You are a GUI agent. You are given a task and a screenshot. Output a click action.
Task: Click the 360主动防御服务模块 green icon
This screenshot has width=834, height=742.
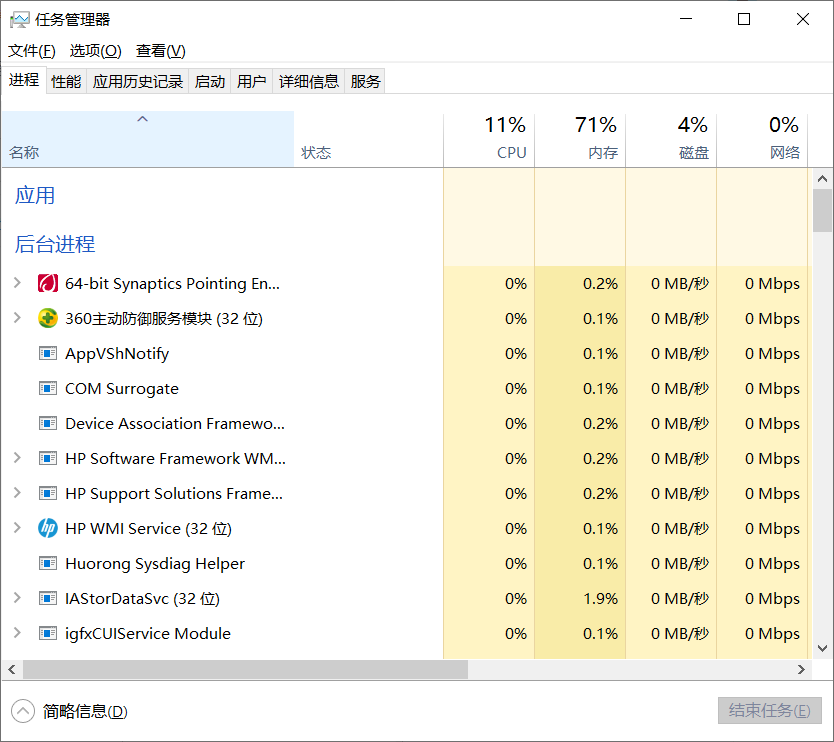coord(48,318)
